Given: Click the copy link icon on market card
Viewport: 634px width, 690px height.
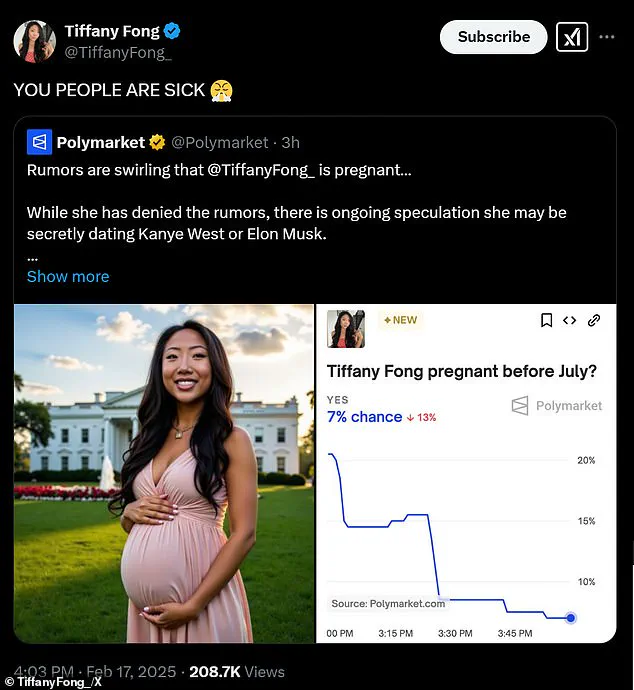Looking at the screenshot, I should pyautogui.click(x=594, y=321).
